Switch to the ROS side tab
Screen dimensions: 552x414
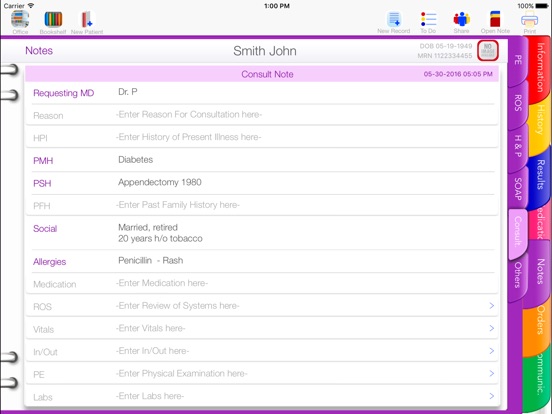tap(518, 103)
